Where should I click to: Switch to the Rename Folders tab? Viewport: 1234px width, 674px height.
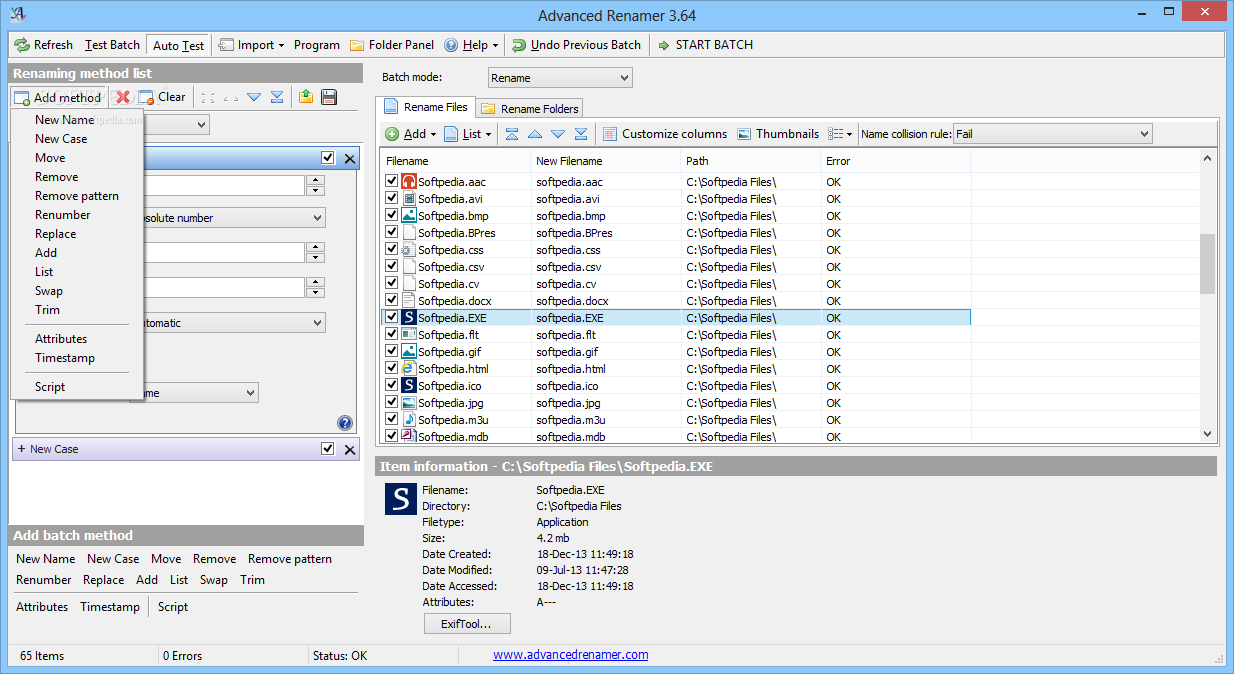(530, 108)
